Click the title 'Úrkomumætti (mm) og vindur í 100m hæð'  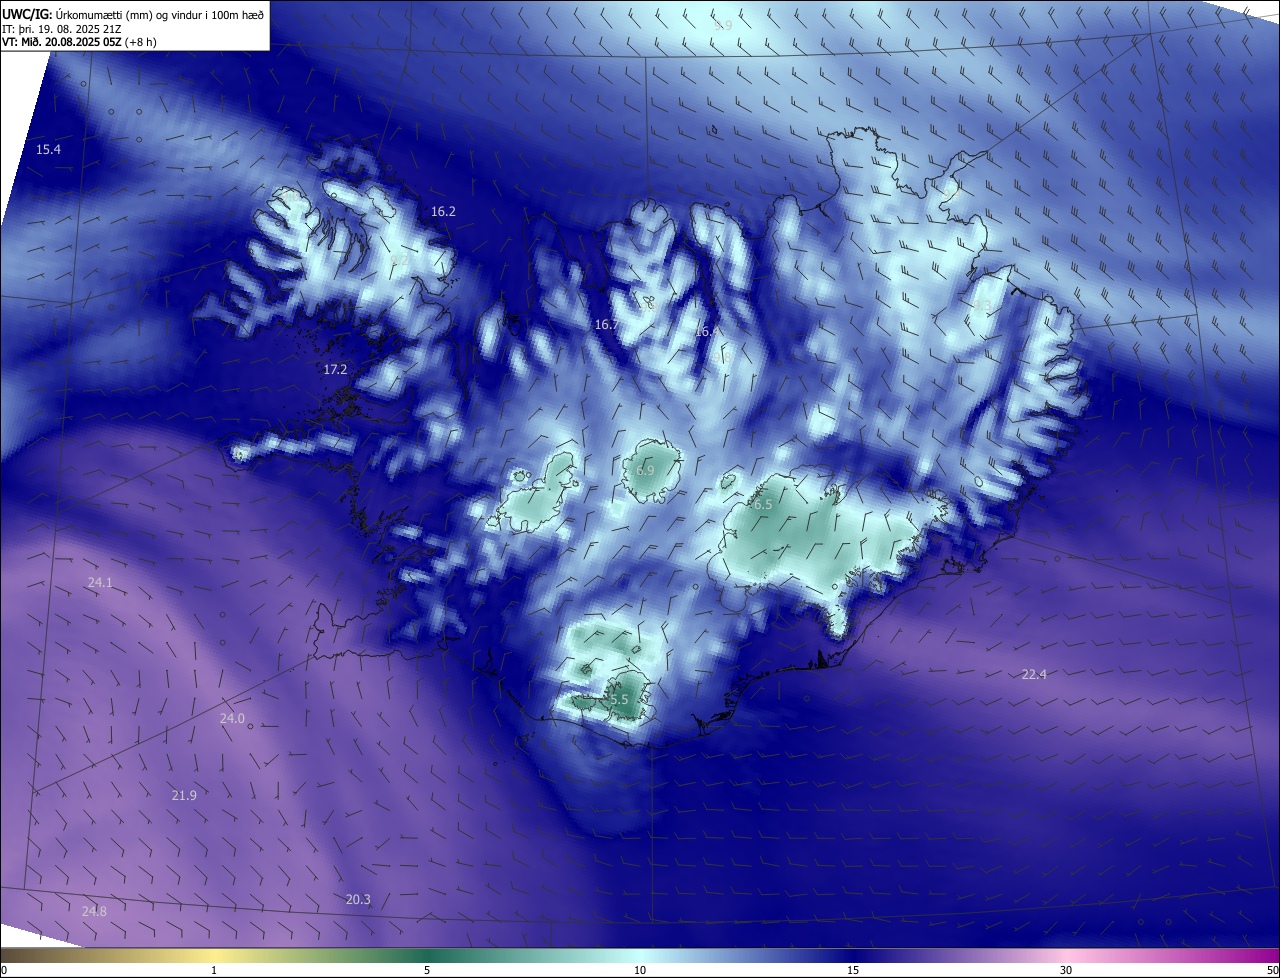160,14
